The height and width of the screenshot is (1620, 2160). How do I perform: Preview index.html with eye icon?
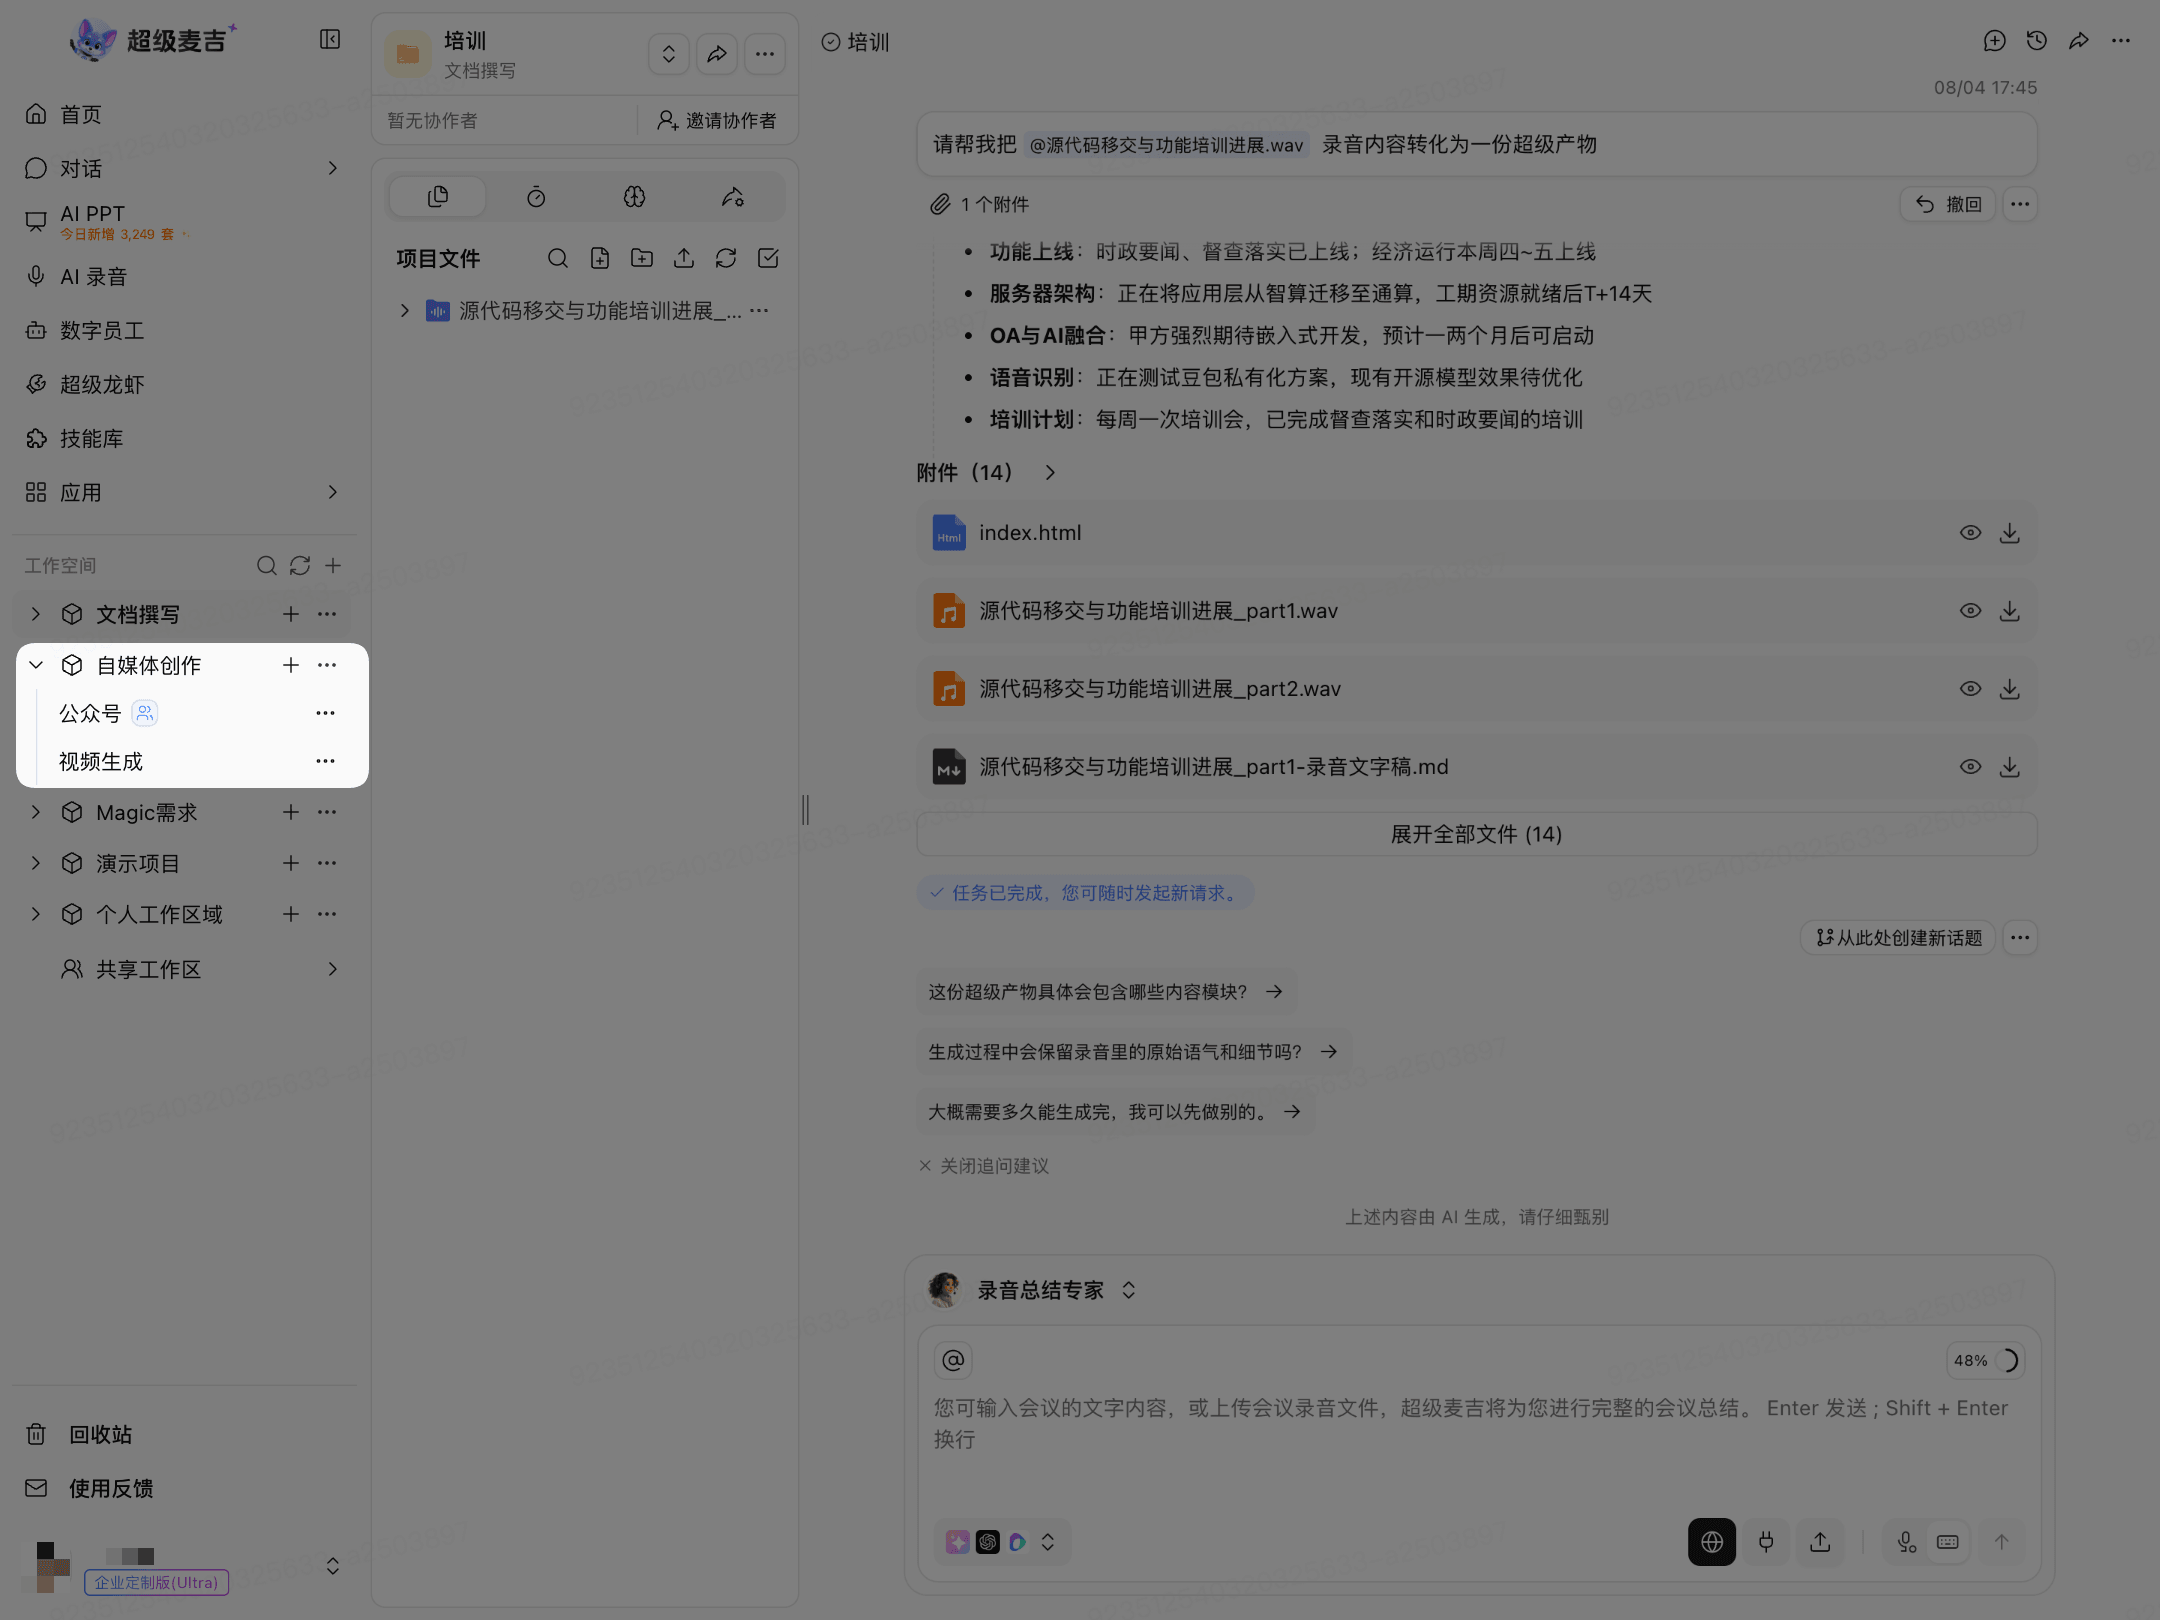(x=1970, y=533)
